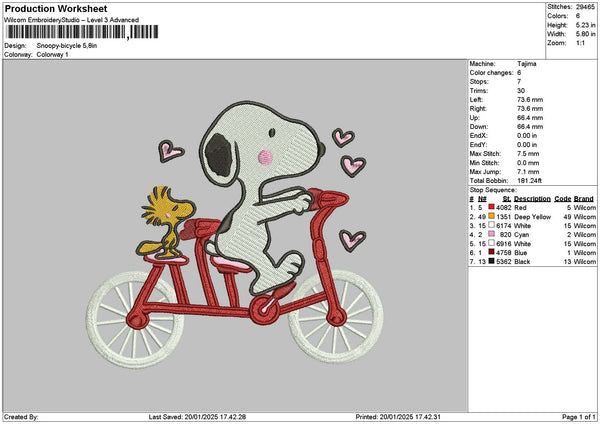Click the EndX value 0.00 in
600x424 pixels.
point(527,135)
